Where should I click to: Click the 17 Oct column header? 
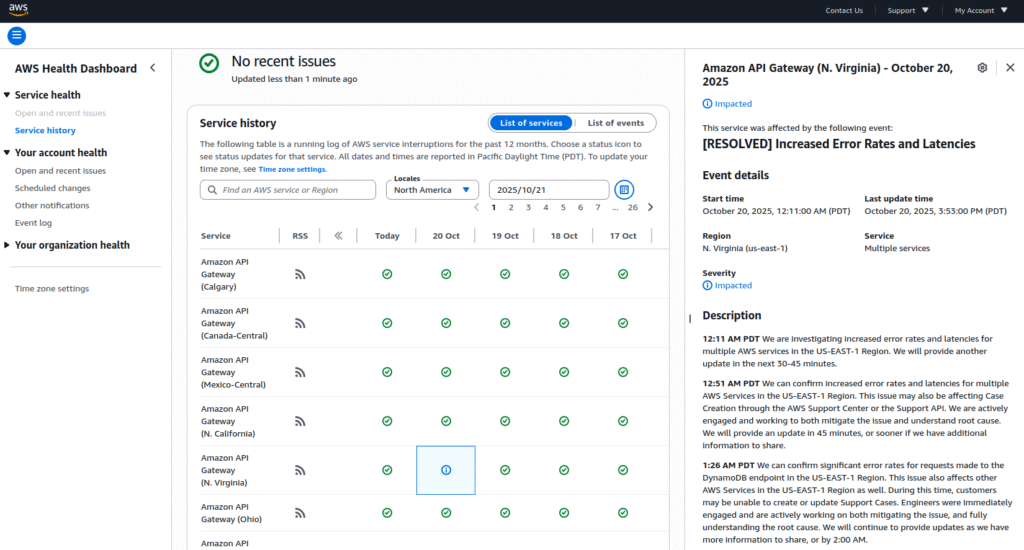[623, 236]
